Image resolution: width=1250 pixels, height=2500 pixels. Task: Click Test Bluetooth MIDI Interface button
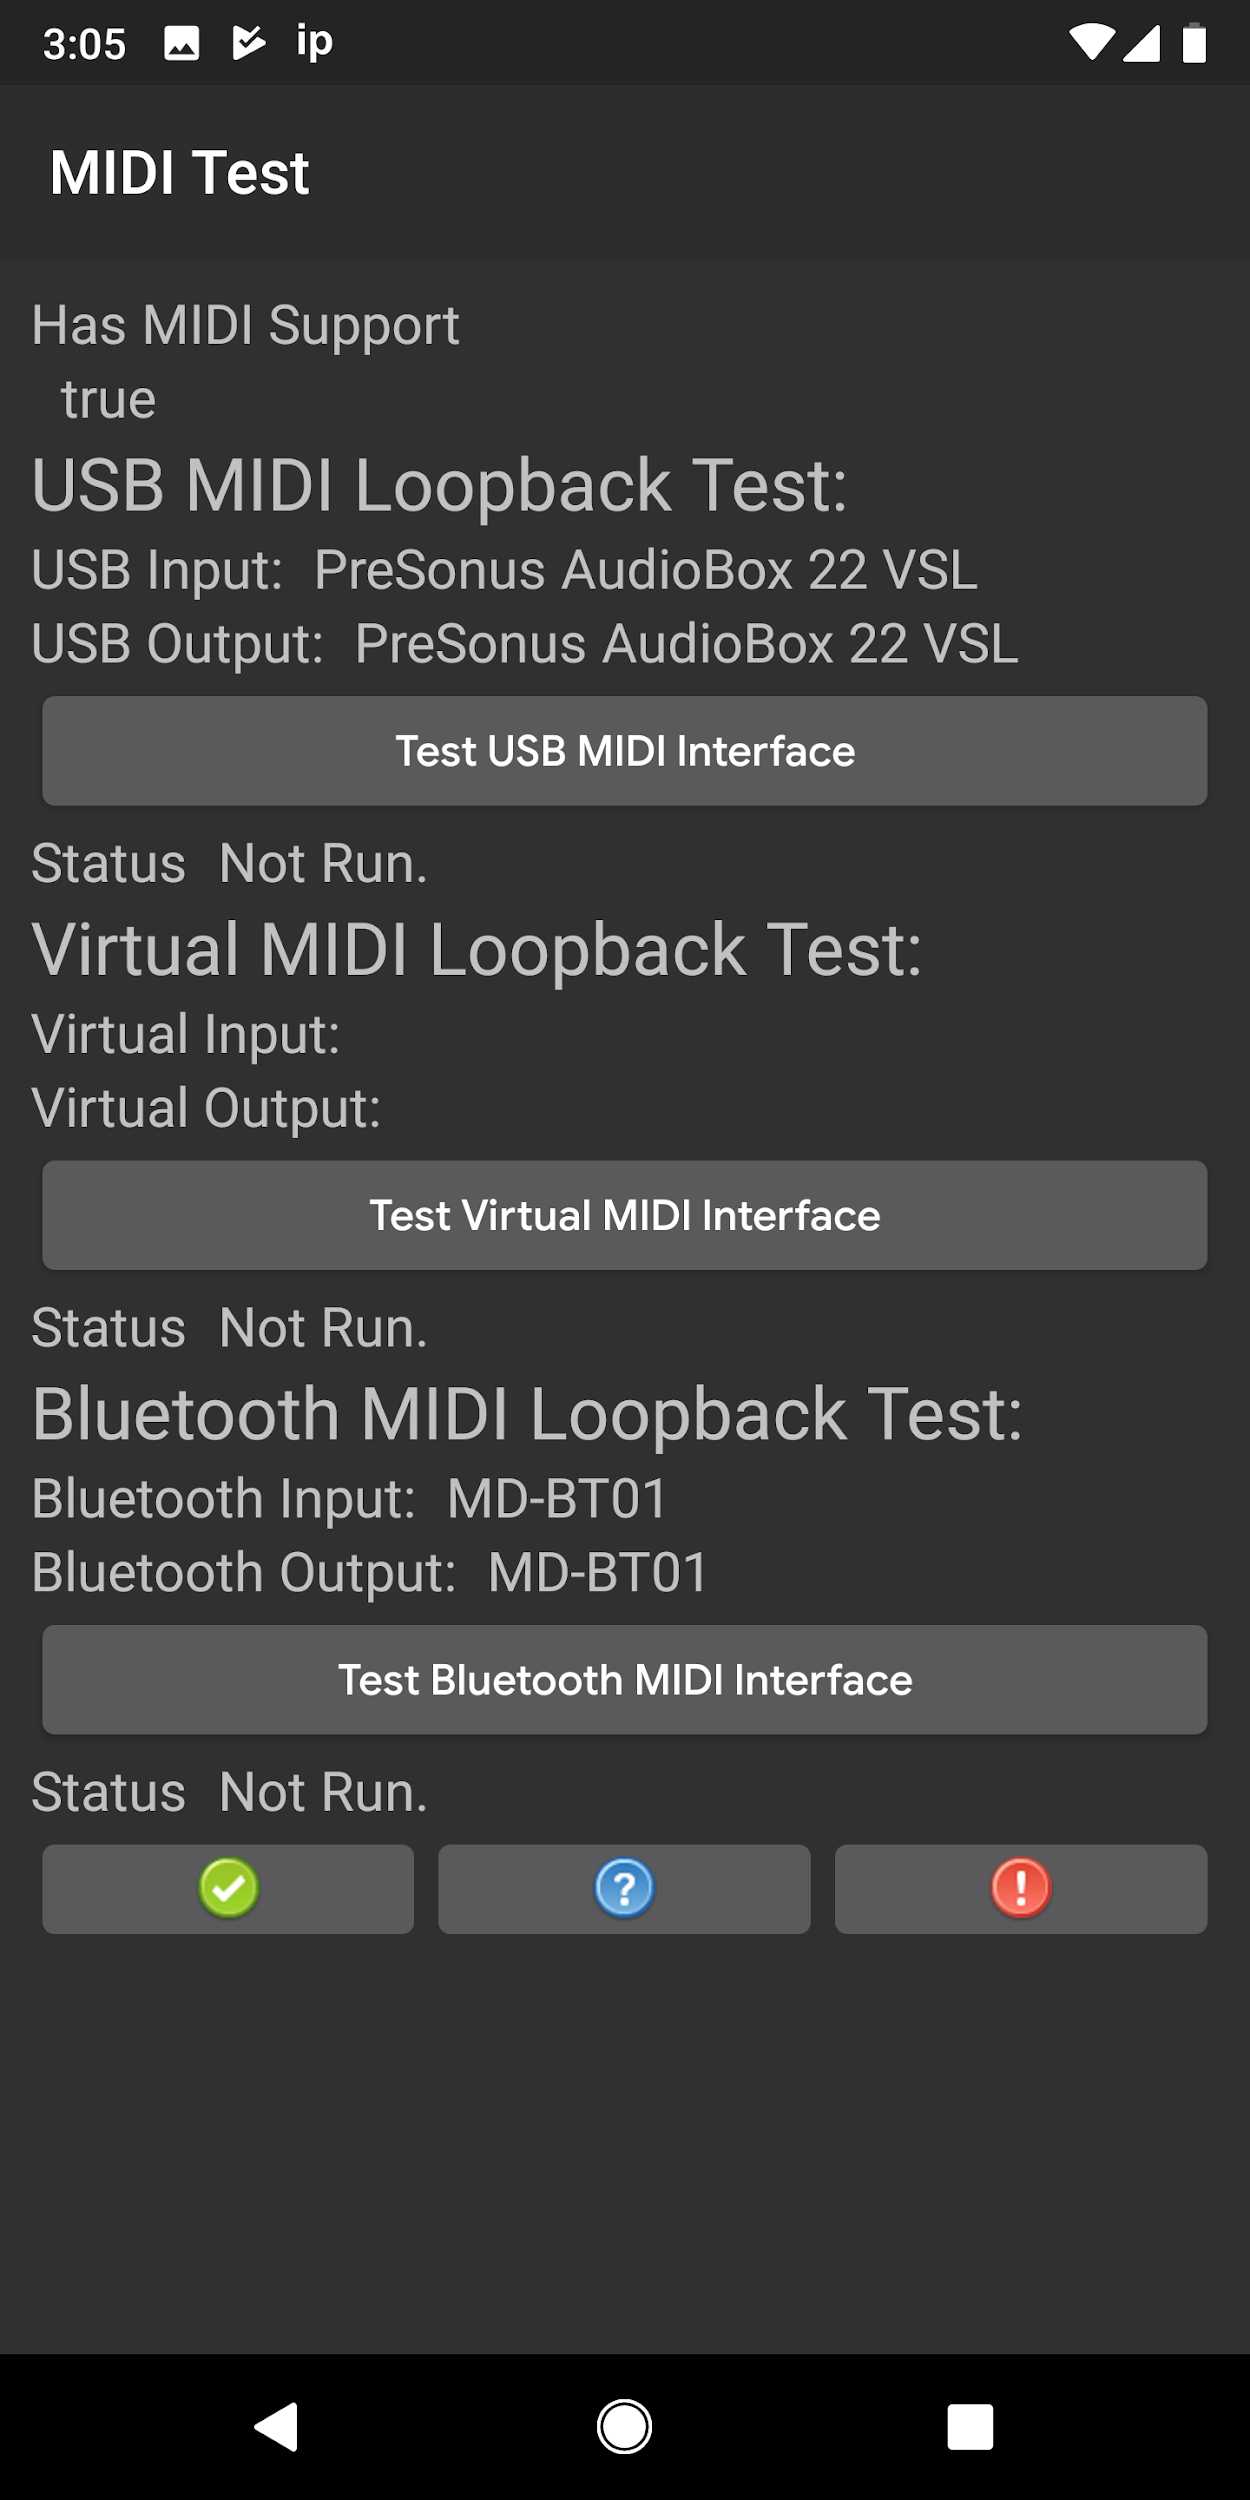click(x=624, y=1680)
